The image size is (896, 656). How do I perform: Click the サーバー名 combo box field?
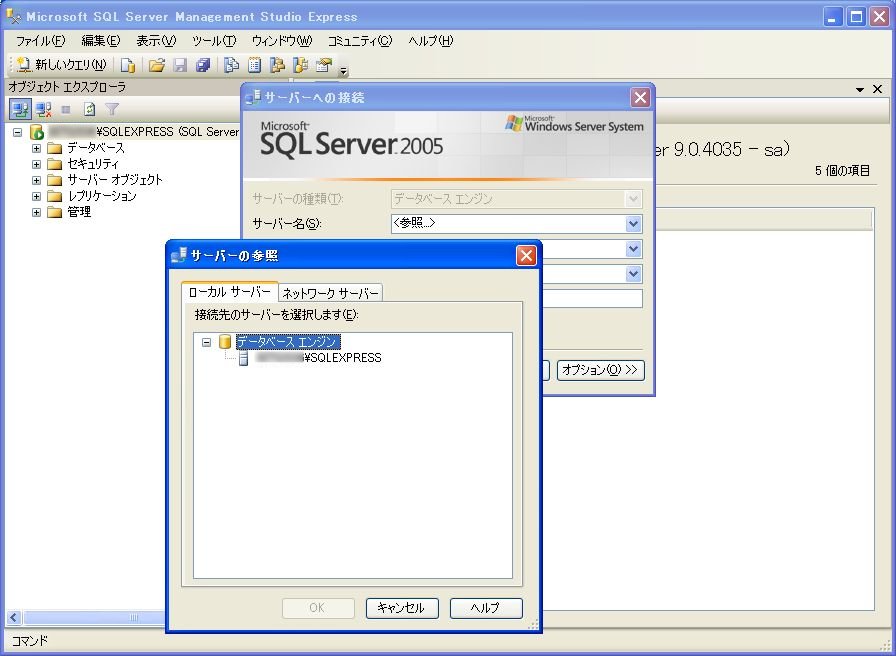tap(517, 223)
